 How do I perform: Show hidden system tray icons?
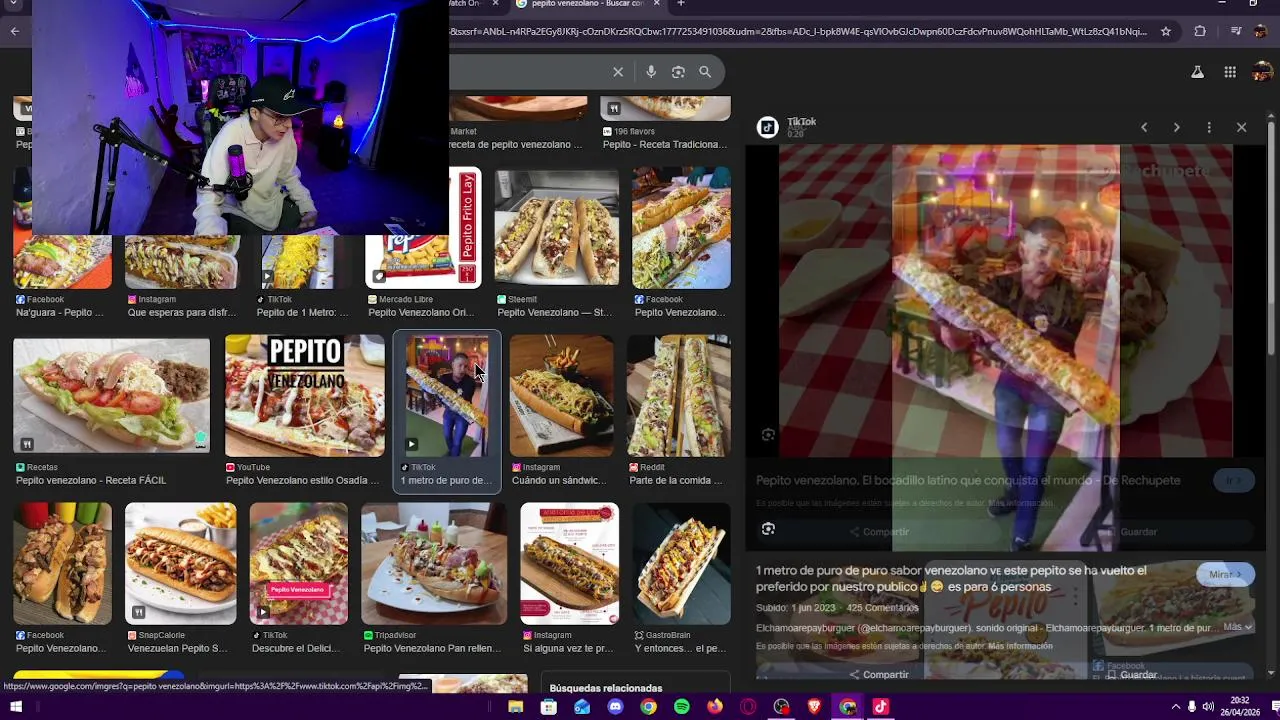[x=1176, y=707]
